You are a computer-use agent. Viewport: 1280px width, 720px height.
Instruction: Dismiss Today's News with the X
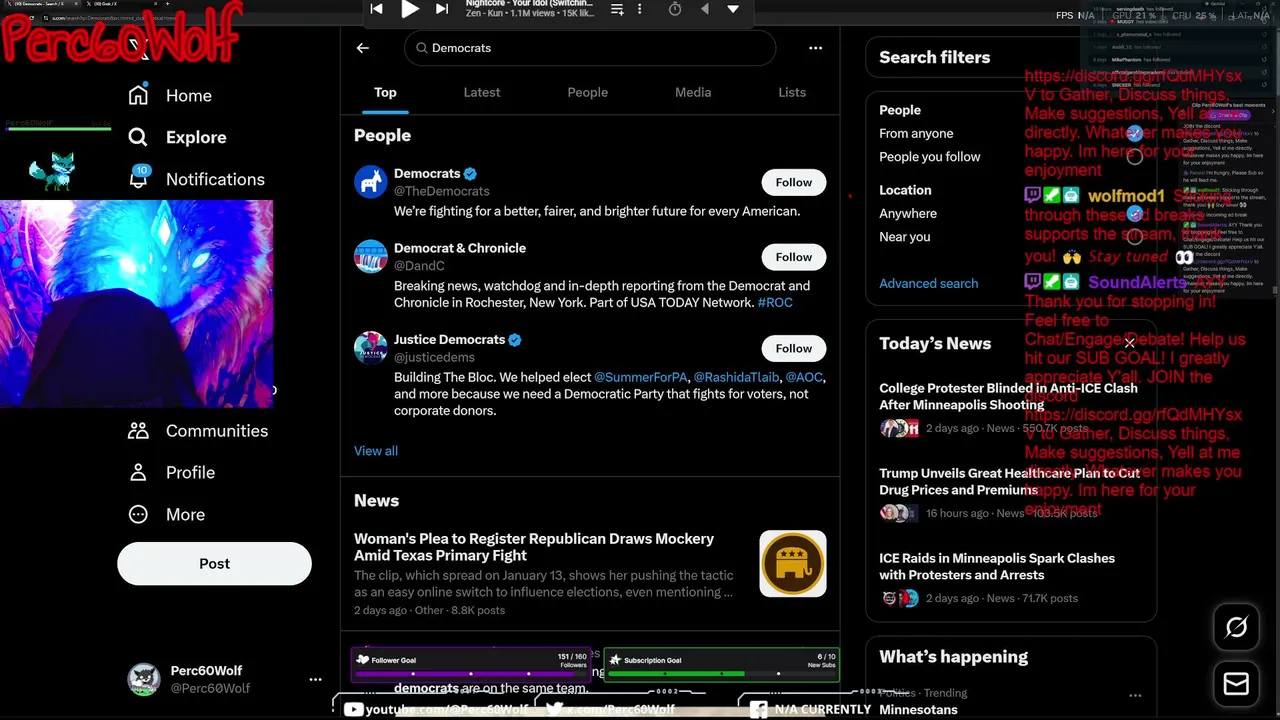pos(1129,343)
